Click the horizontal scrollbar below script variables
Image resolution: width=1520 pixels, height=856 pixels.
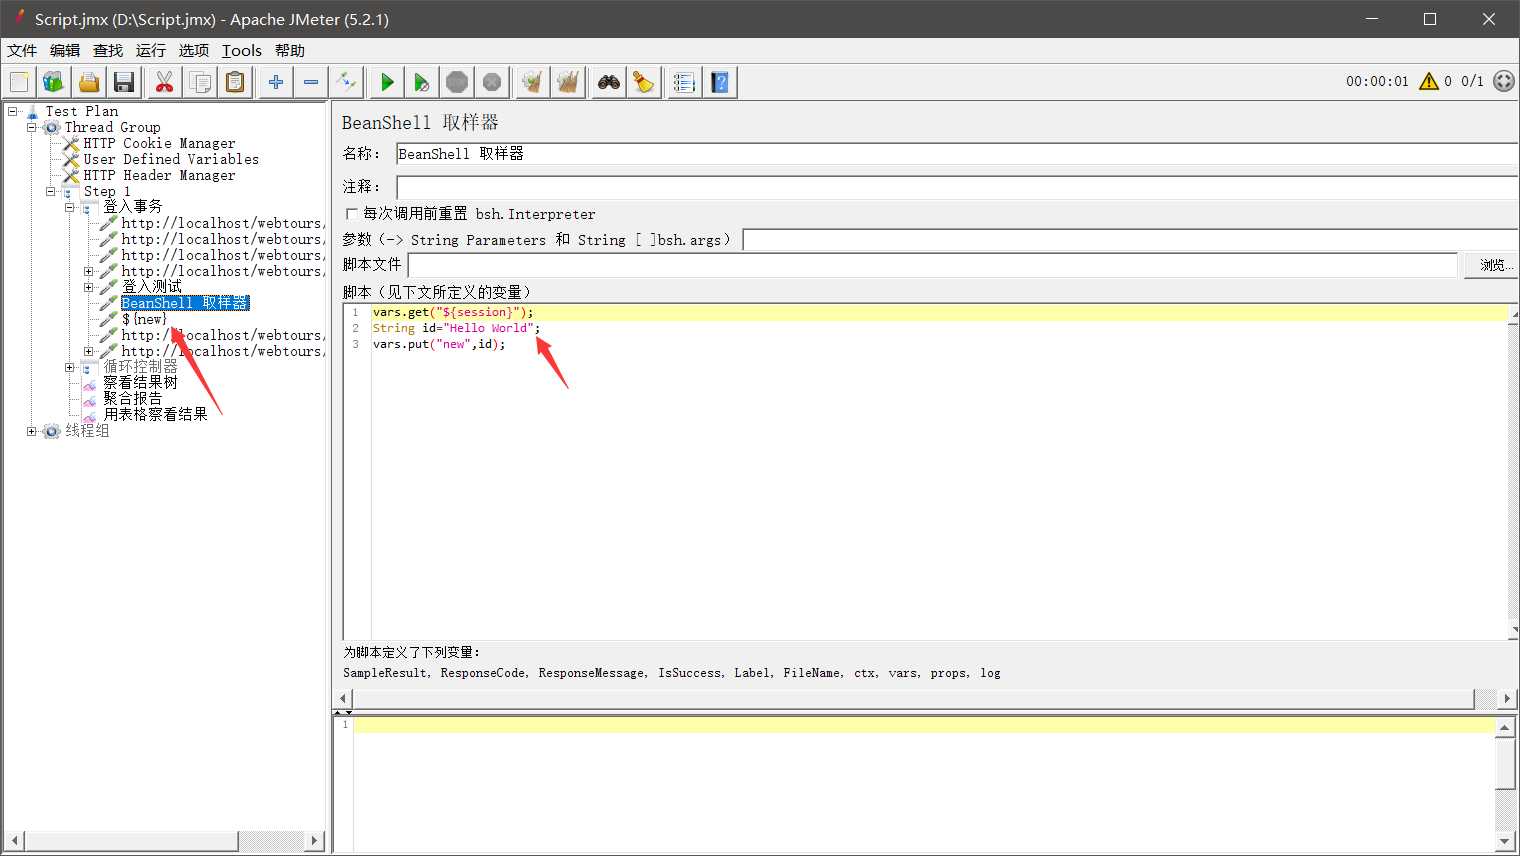click(x=912, y=698)
